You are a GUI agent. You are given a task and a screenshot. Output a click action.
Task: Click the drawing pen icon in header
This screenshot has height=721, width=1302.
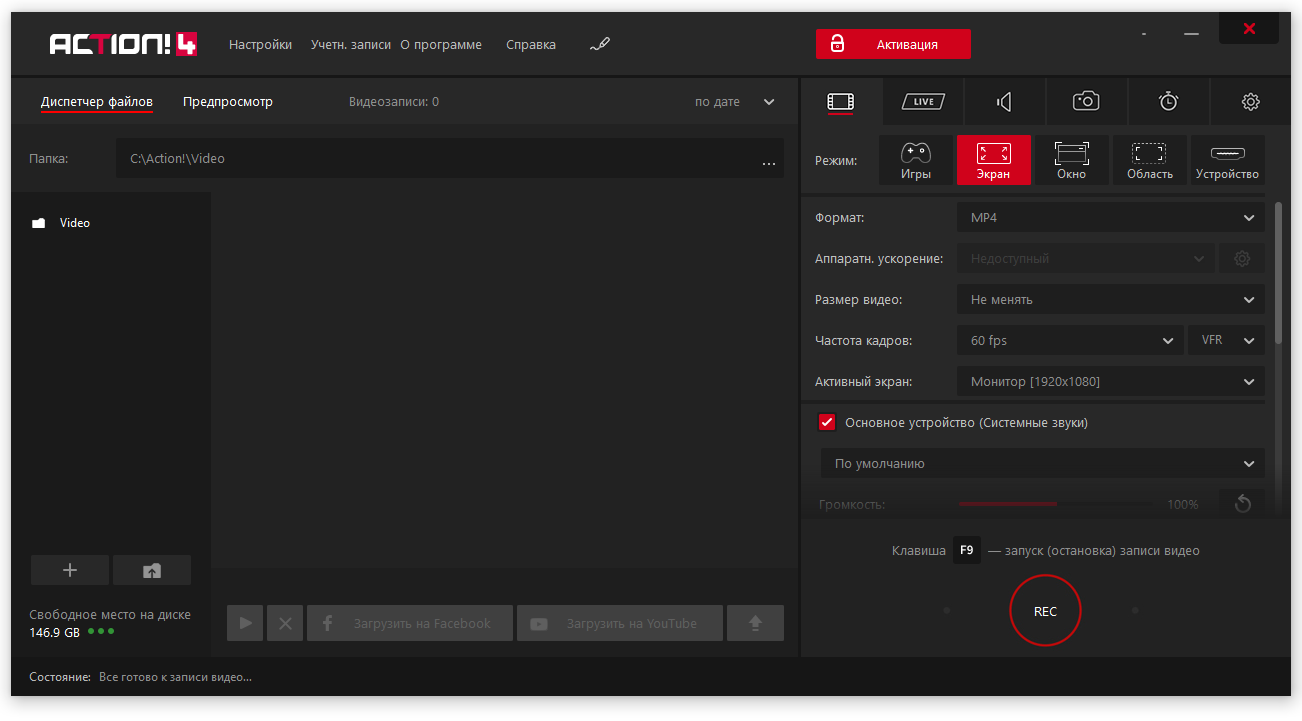pos(599,44)
